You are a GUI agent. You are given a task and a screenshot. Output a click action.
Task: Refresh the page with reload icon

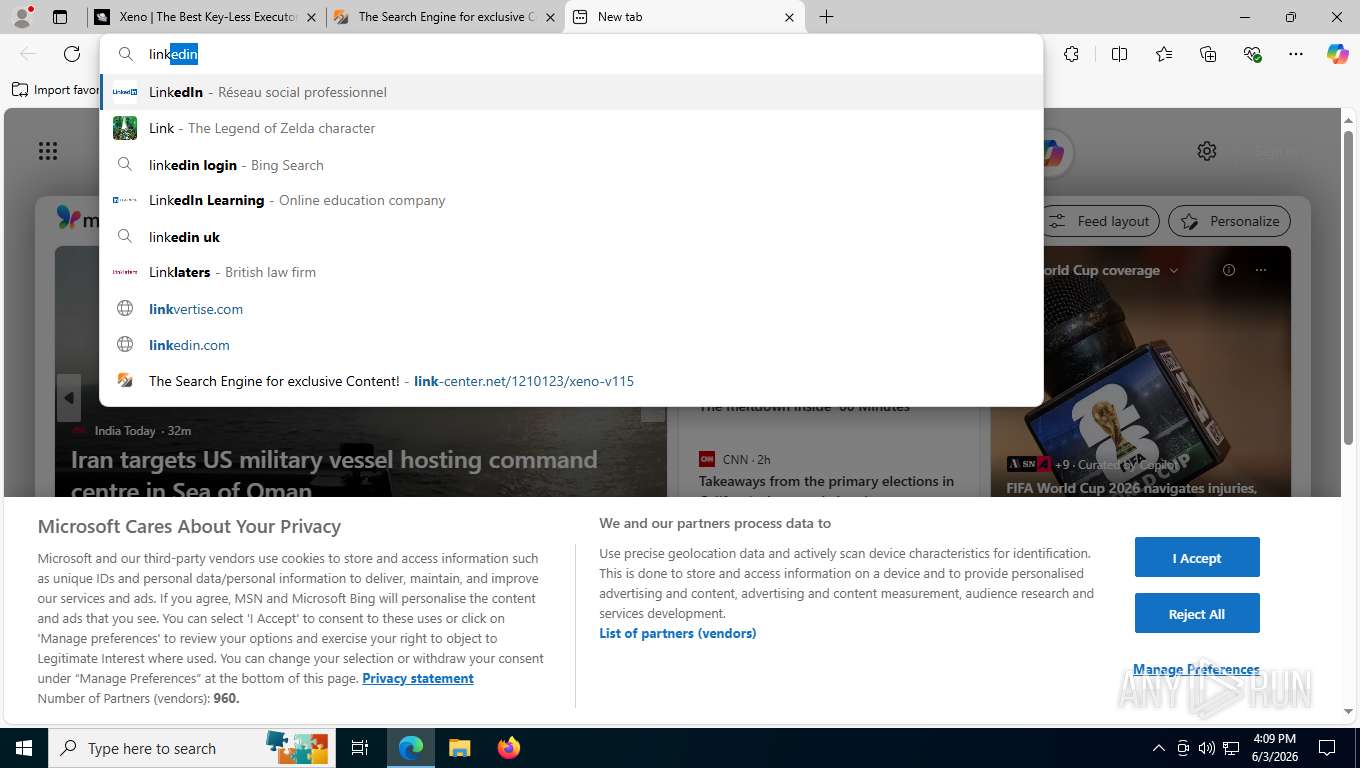coord(72,54)
